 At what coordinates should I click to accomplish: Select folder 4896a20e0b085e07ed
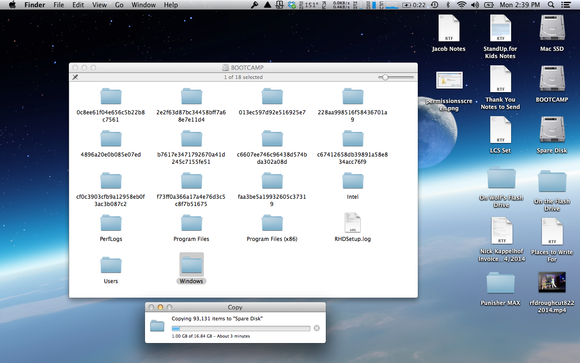tap(111, 139)
